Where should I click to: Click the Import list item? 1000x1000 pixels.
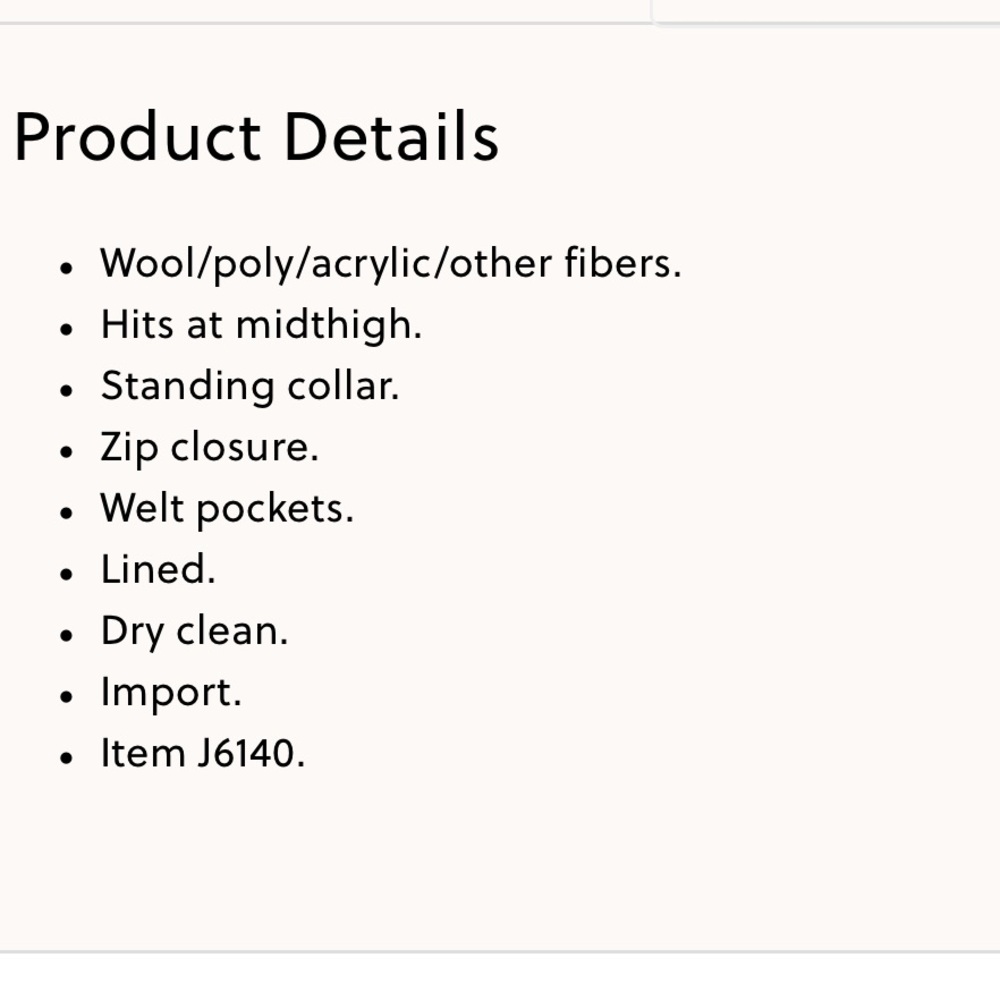(x=172, y=693)
